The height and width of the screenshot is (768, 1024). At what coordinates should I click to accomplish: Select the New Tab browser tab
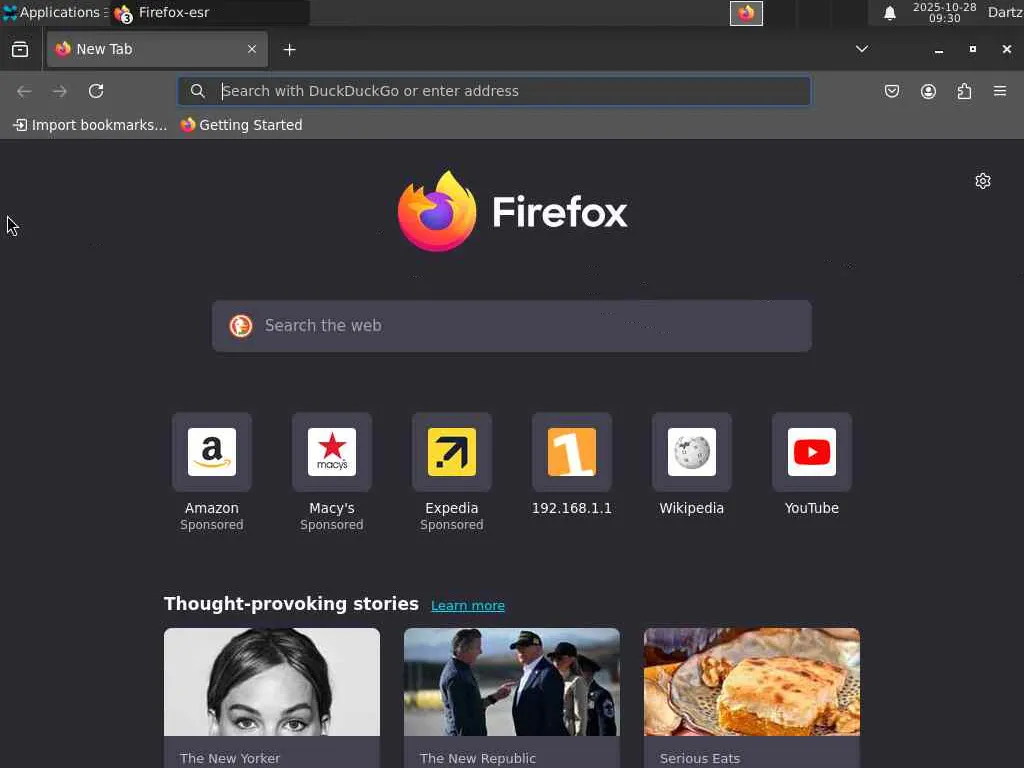pyautogui.click(x=157, y=49)
